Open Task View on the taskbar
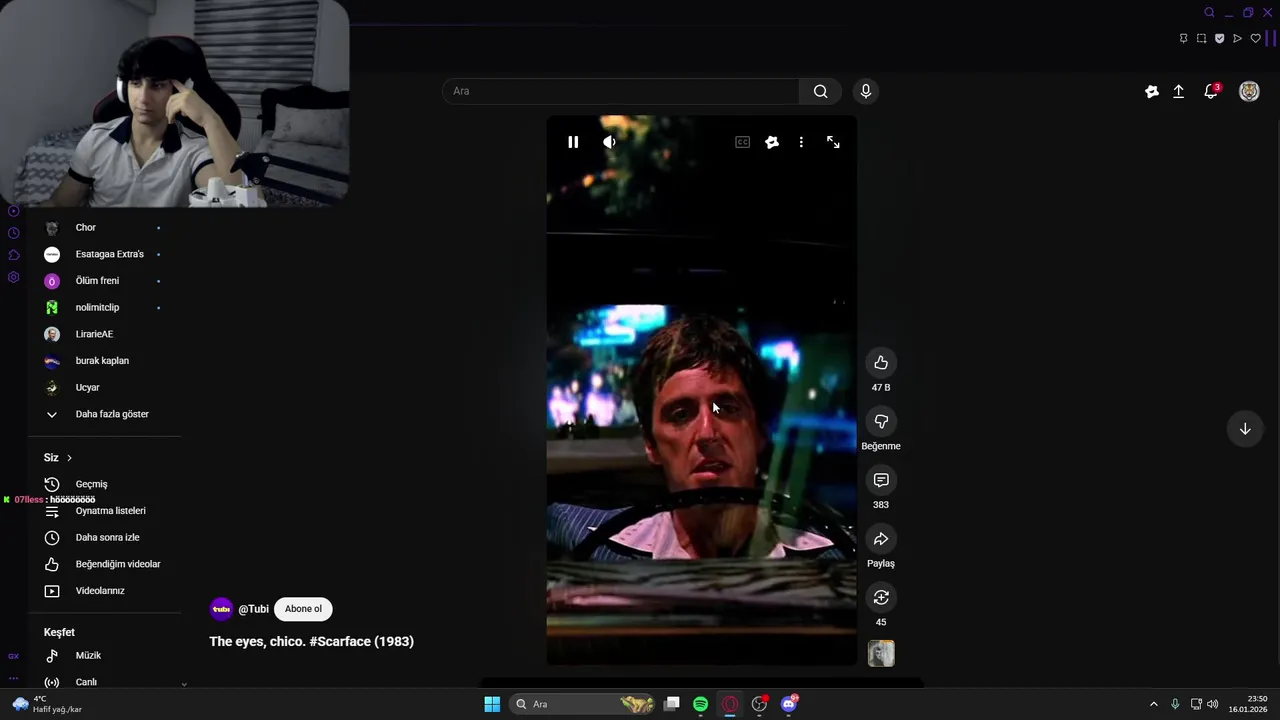 (x=672, y=704)
